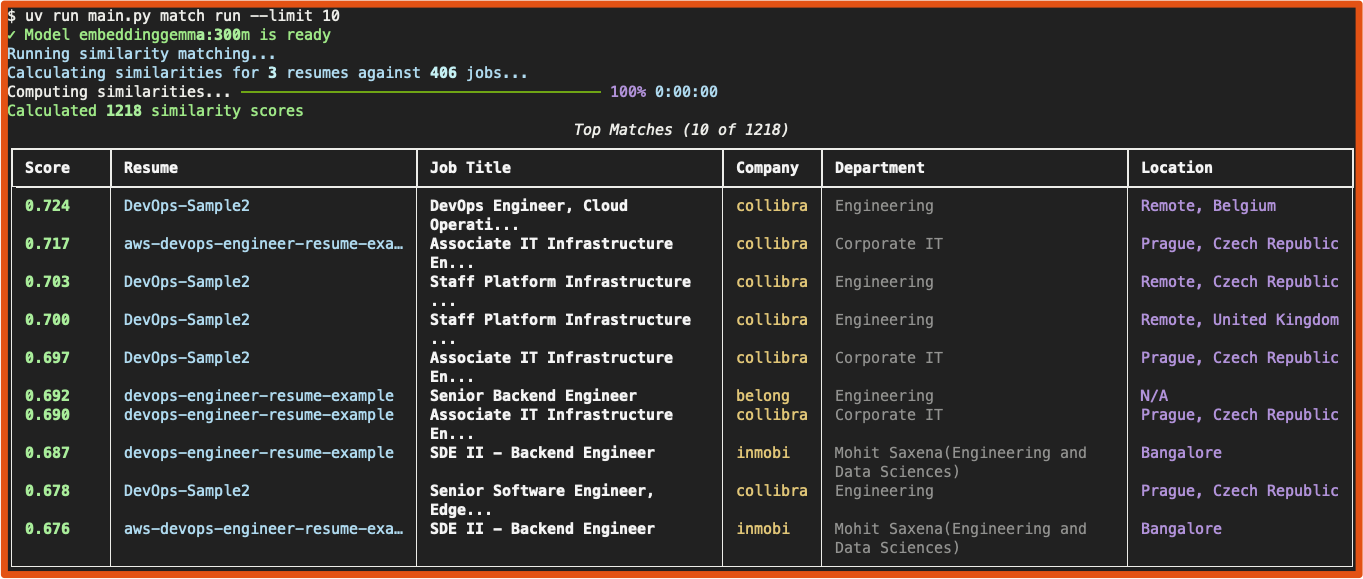This screenshot has width=1363, height=579.
Task: Click the '0:00:00' elapsed time
Action: click(x=686, y=92)
